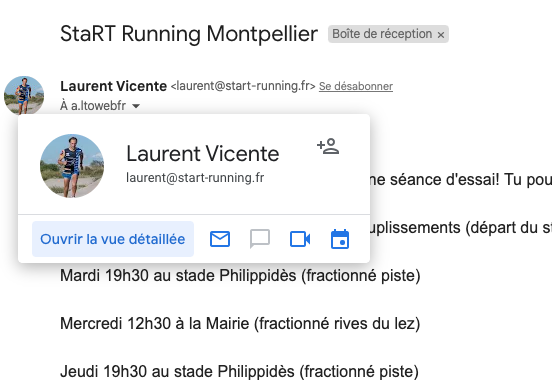The image size is (552, 380).
Task: Remove the Boîte de réception label
Action: click(441, 35)
